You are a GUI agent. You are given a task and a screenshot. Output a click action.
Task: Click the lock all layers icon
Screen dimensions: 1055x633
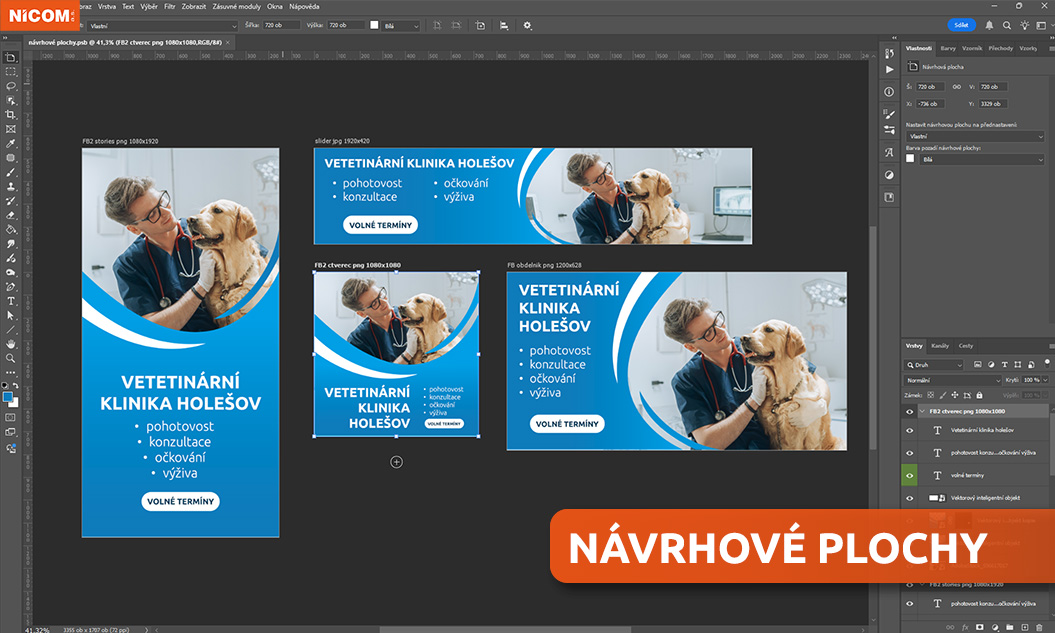981,395
